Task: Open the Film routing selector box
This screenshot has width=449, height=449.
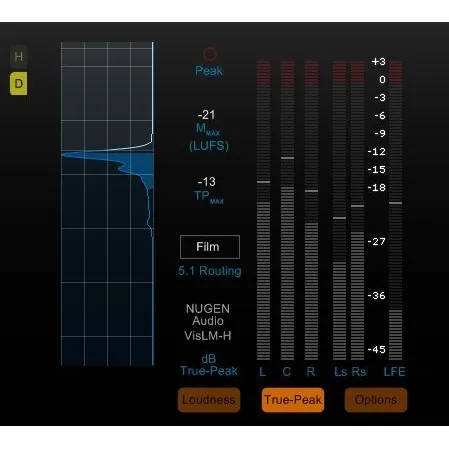Action: pyautogui.click(x=210, y=247)
